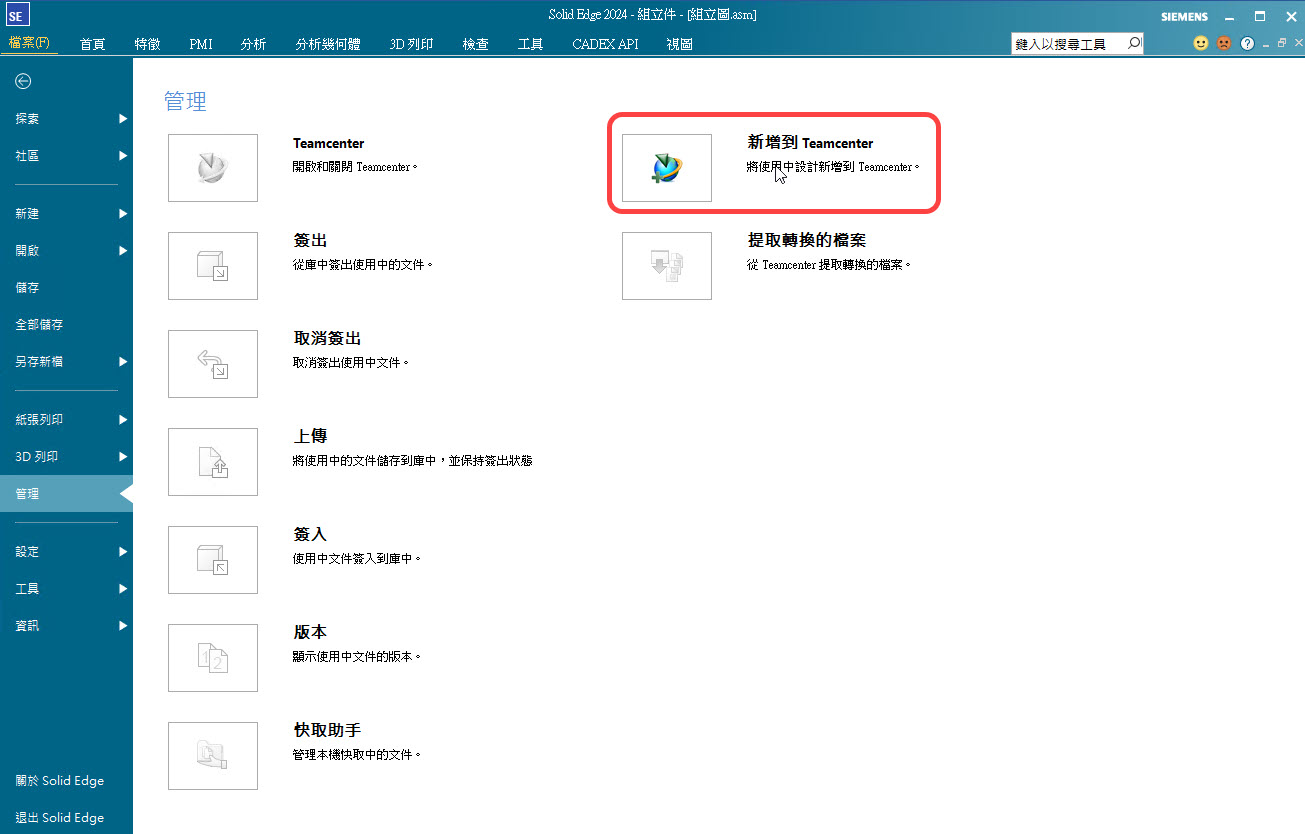The width and height of the screenshot is (1305, 834).
Task: Click the 取消簽出 undo check-out icon
Action: [213, 364]
